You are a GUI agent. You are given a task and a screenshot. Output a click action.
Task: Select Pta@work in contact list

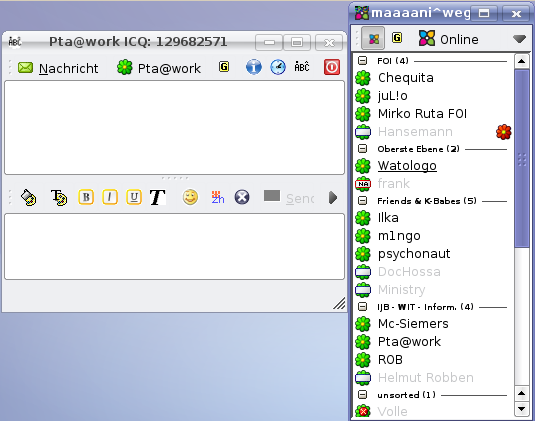coord(409,342)
